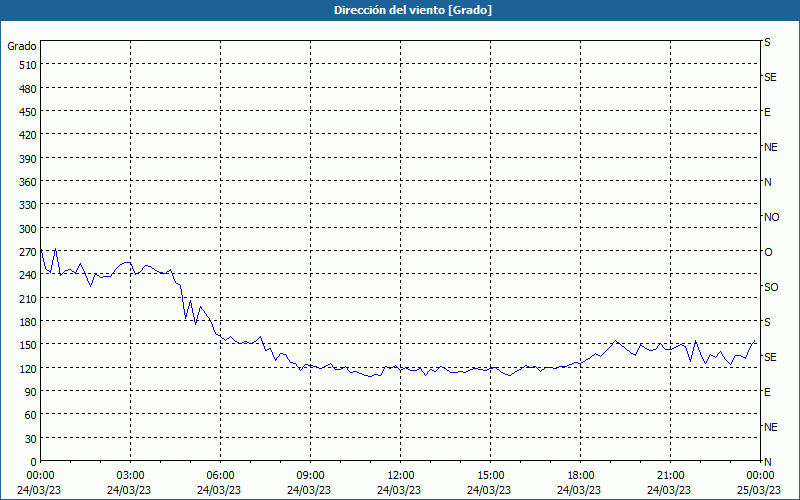Select the 06:00 x-axis time label
This screenshot has width=800, height=500.
coord(220,476)
